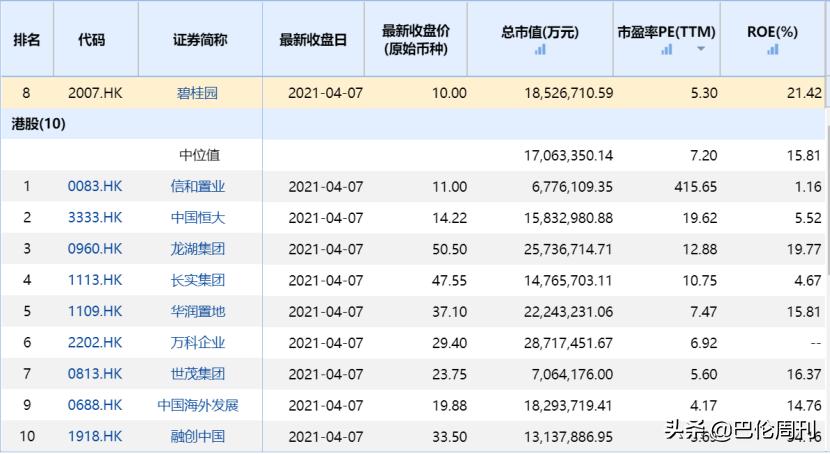Click the 证券简称 column header

coord(200,40)
